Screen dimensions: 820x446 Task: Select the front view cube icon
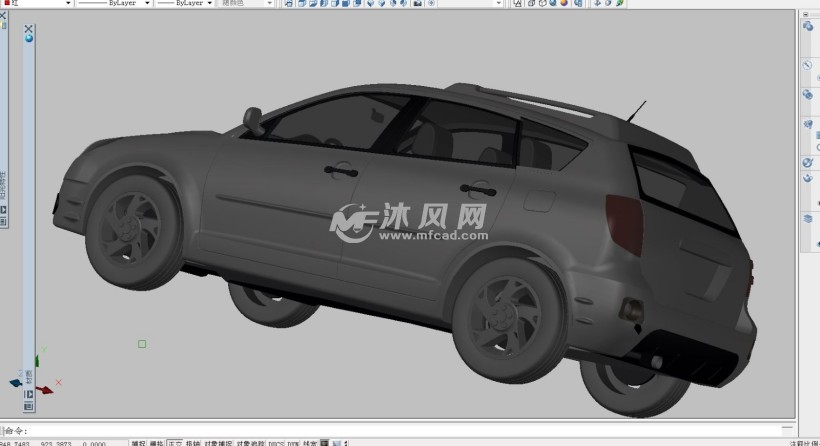pyautogui.click(x=346, y=3)
